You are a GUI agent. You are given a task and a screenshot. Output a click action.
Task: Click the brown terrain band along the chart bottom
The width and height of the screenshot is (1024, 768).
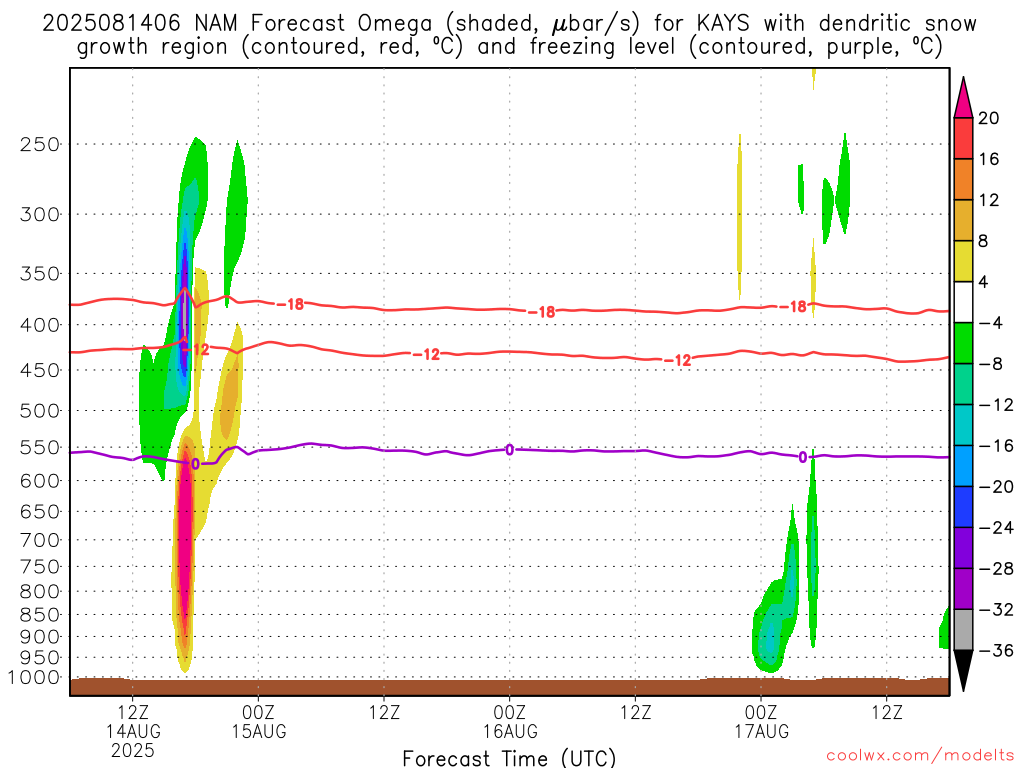(x=509, y=686)
